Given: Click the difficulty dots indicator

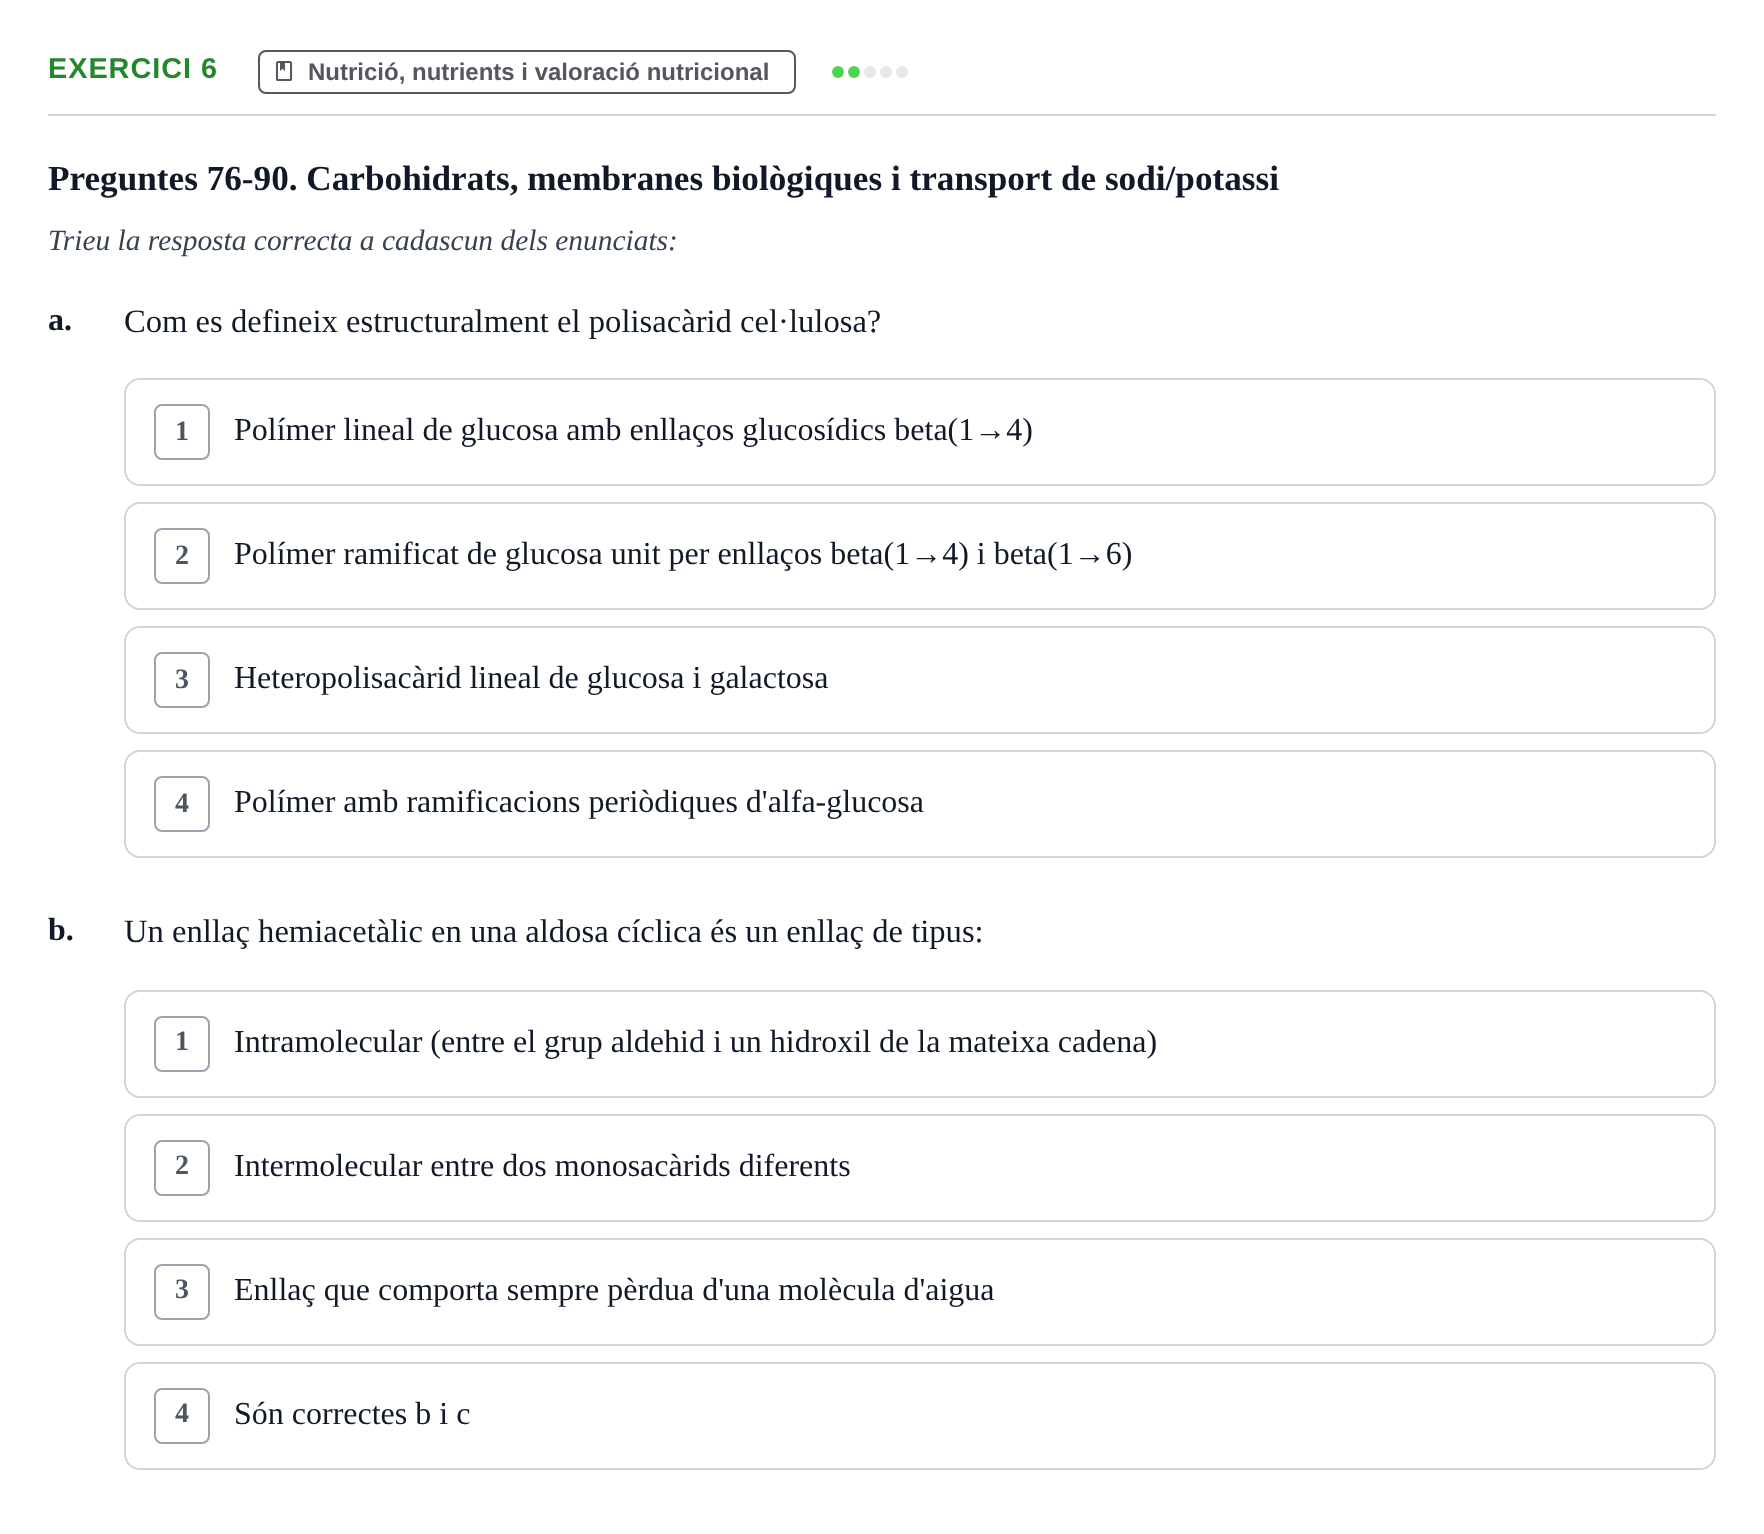Looking at the screenshot, I should tap(870, 72).
